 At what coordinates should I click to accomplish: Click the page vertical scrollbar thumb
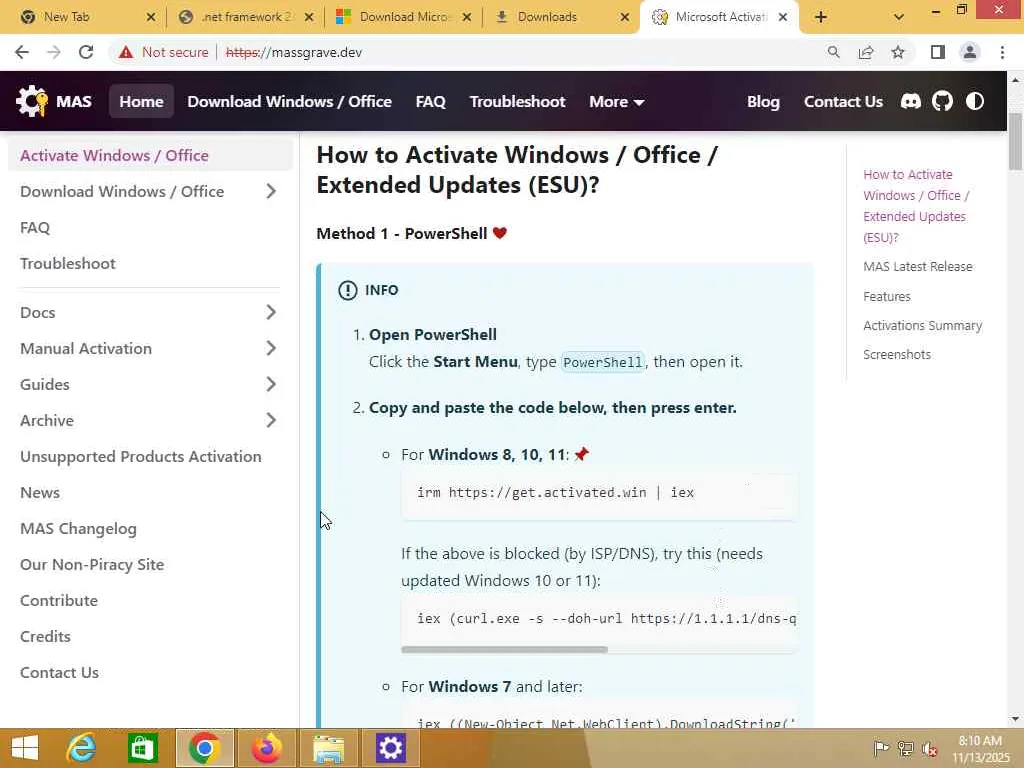pos(1016,142)
